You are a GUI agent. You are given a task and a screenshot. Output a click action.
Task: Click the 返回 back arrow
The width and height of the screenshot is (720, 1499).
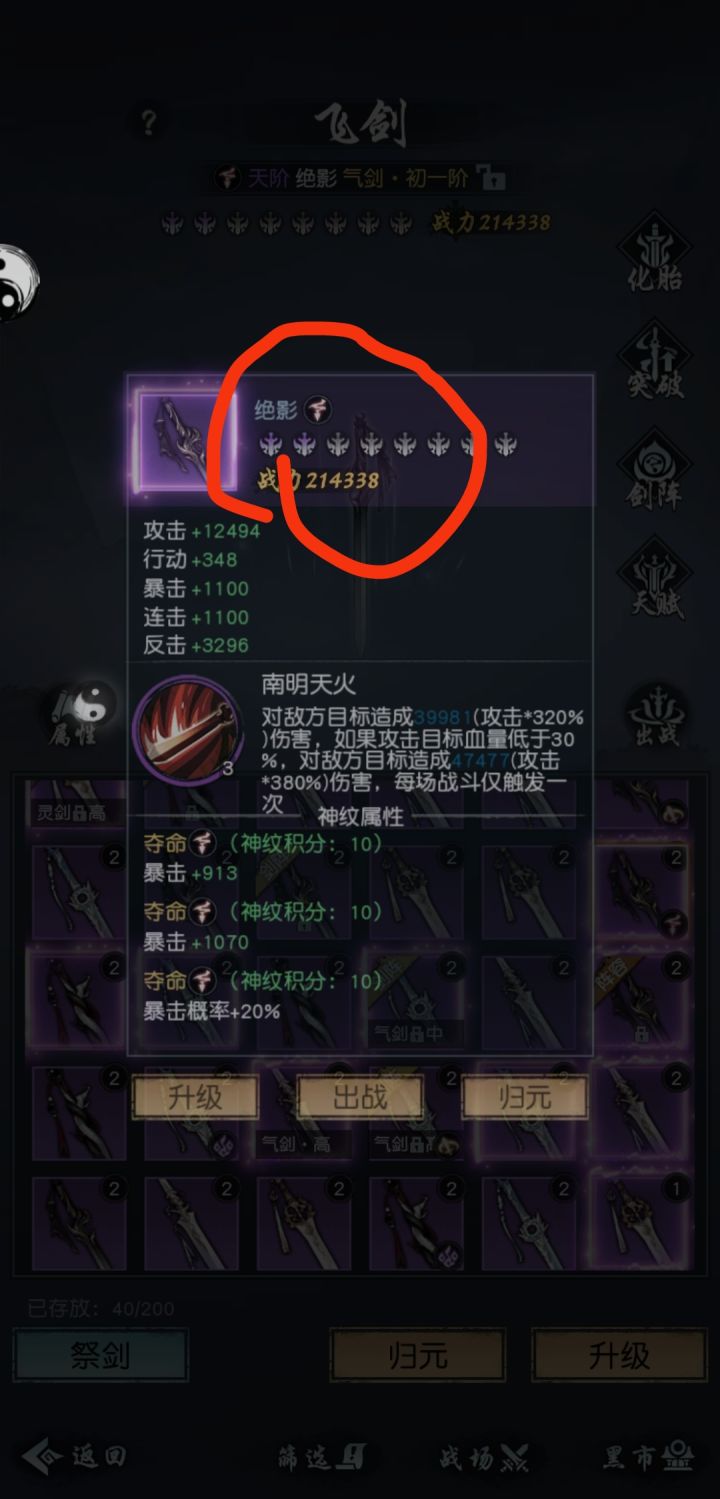click(73, 1456)
